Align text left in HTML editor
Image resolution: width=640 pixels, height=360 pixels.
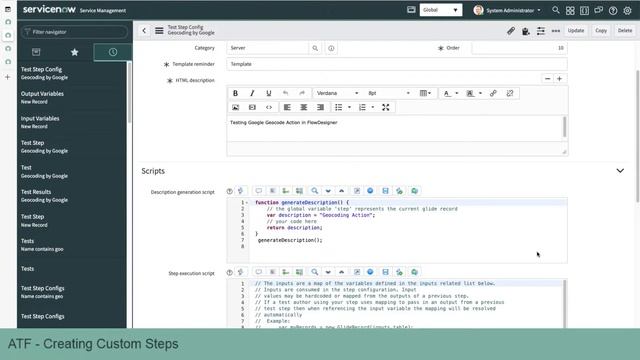tap(287, 107)
